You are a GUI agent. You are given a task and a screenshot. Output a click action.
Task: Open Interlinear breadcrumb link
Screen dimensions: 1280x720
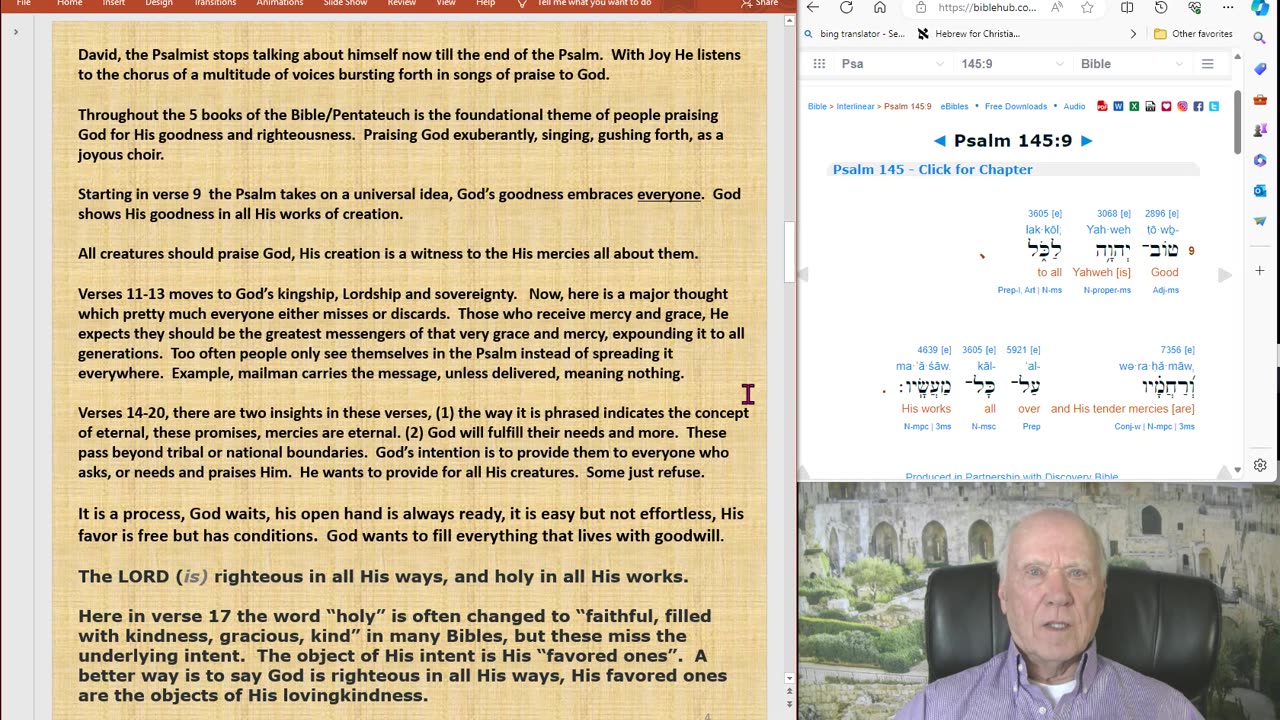tap(855, 106)
